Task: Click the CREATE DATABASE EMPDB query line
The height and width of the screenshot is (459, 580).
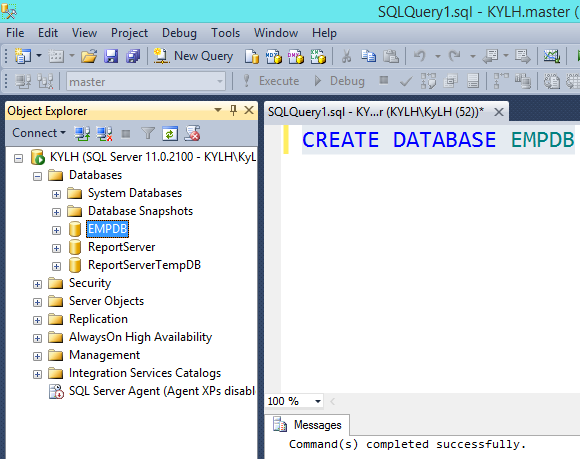Action: tap(438, 140)
